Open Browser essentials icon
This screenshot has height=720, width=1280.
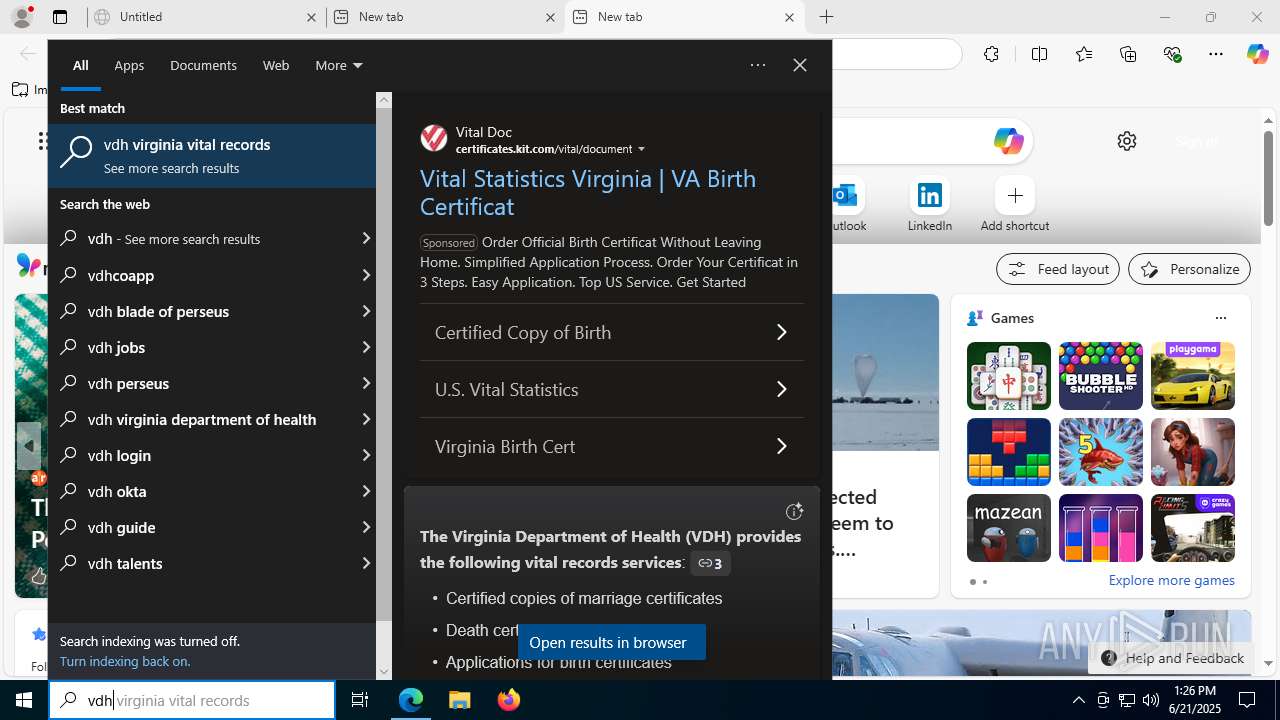click(1173, 54)
